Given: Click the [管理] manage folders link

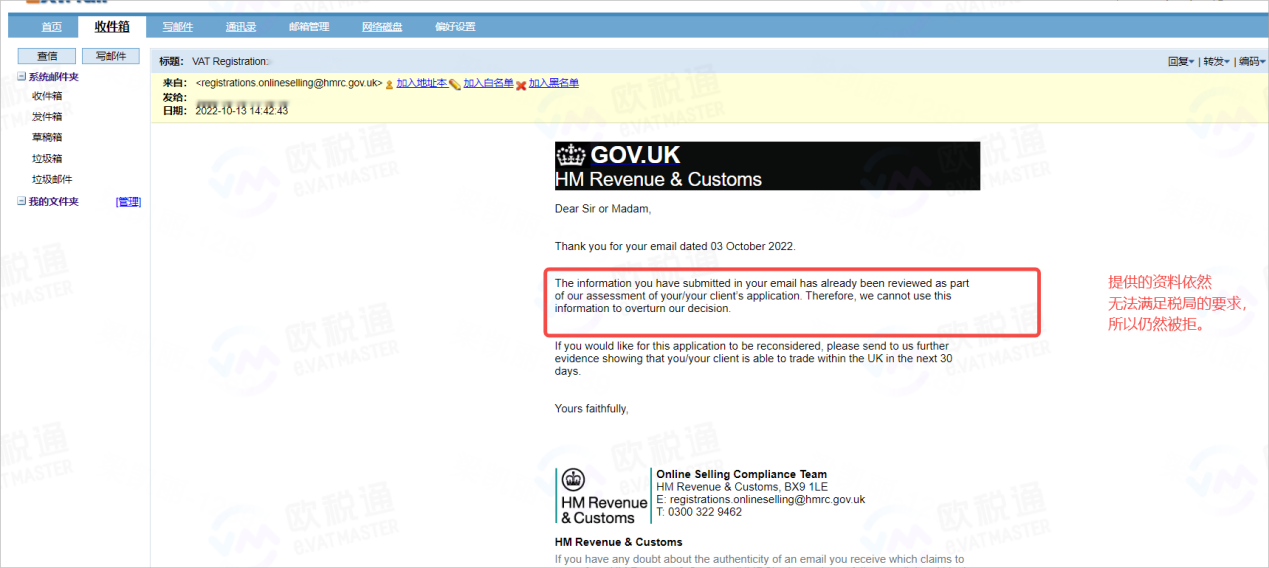Looking at the screenshot, I should pyautogui.click(x=128, y=202).
